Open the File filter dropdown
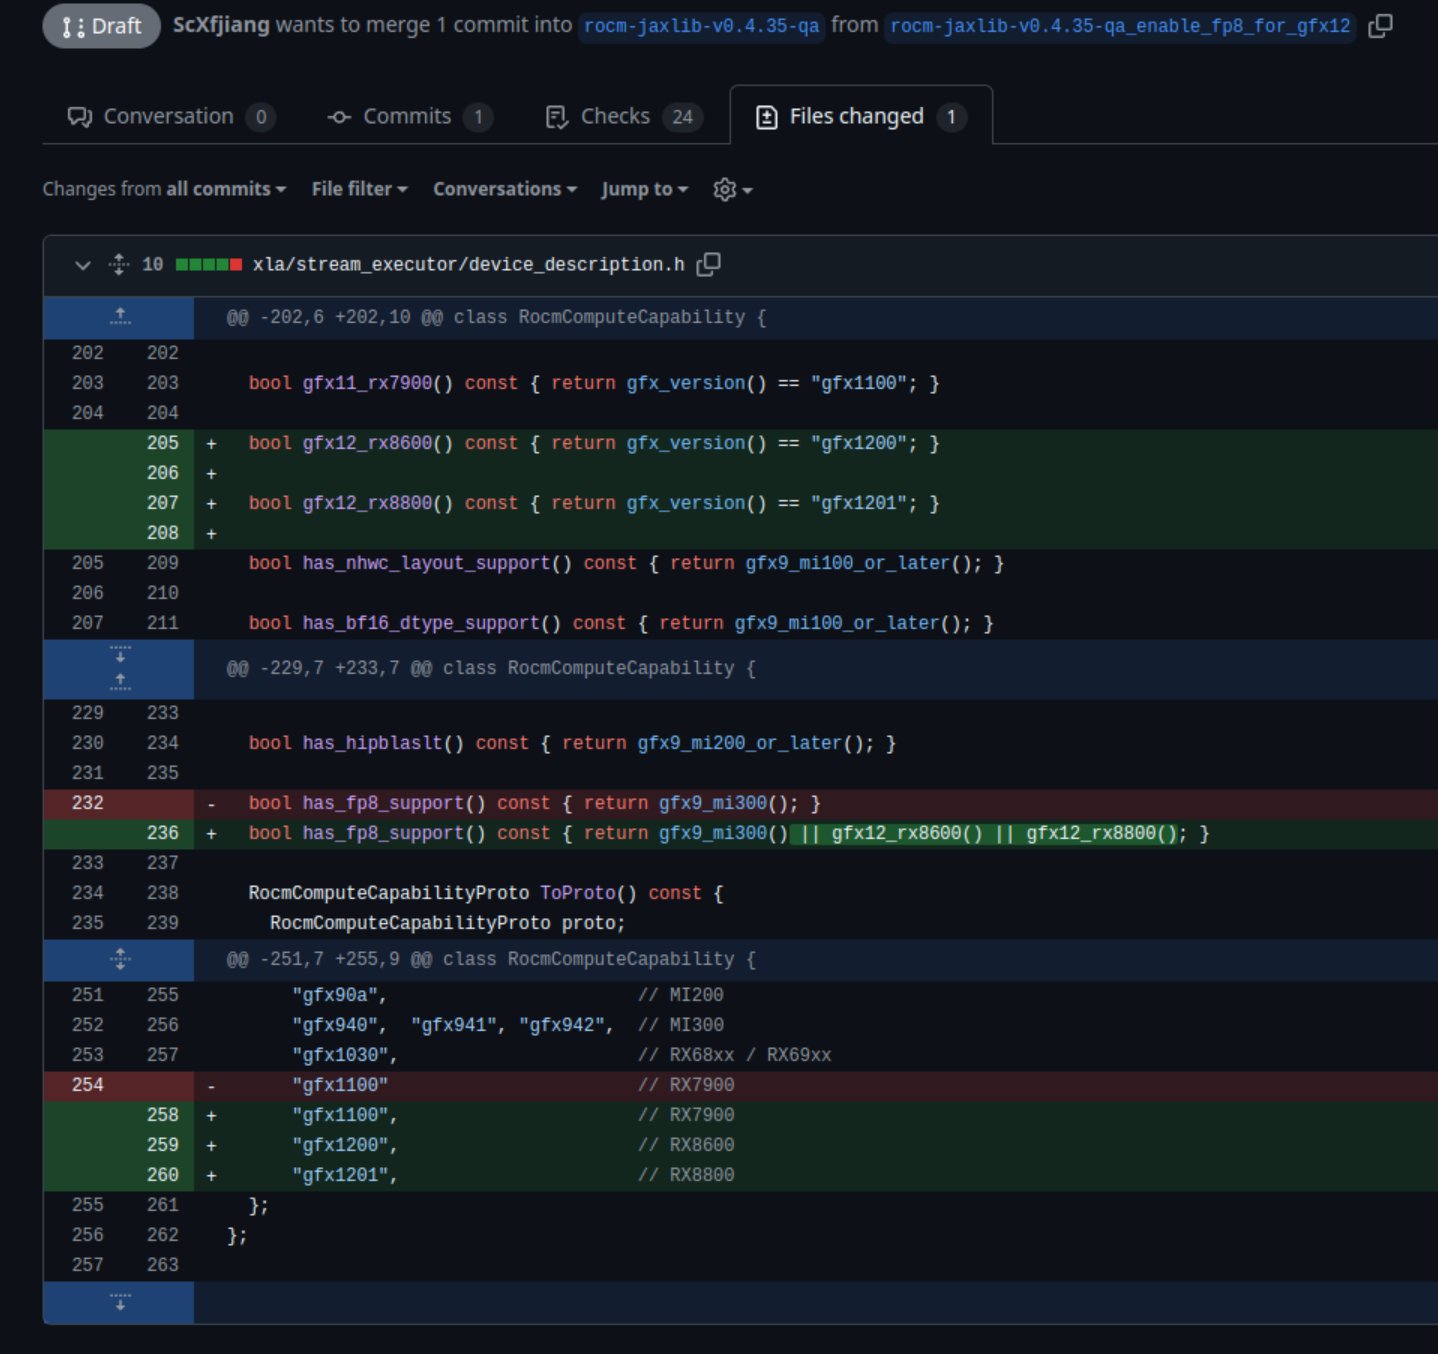The width and height of the screenshot is (1438, 1354). (359, 189)
